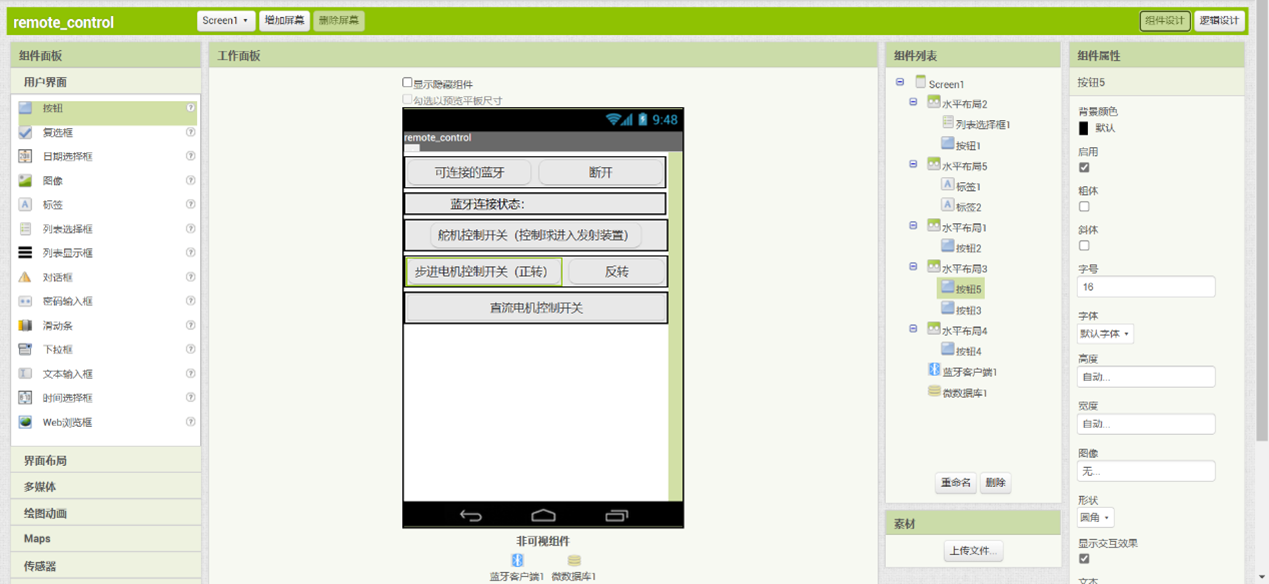Select the 对话框 warning component icon

pos(25,277)
